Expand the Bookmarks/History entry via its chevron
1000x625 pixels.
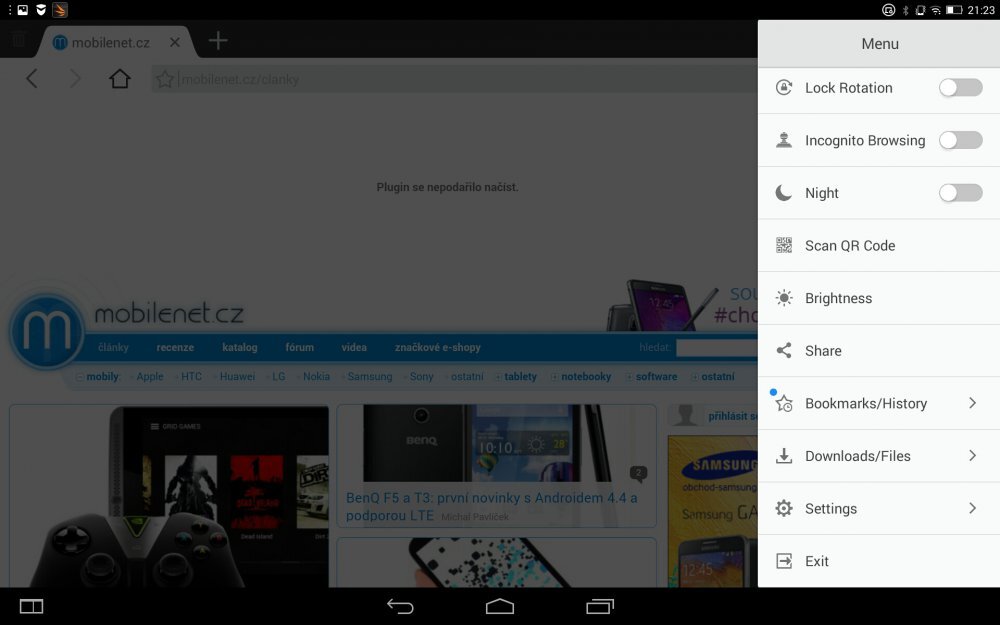(970, 403)
